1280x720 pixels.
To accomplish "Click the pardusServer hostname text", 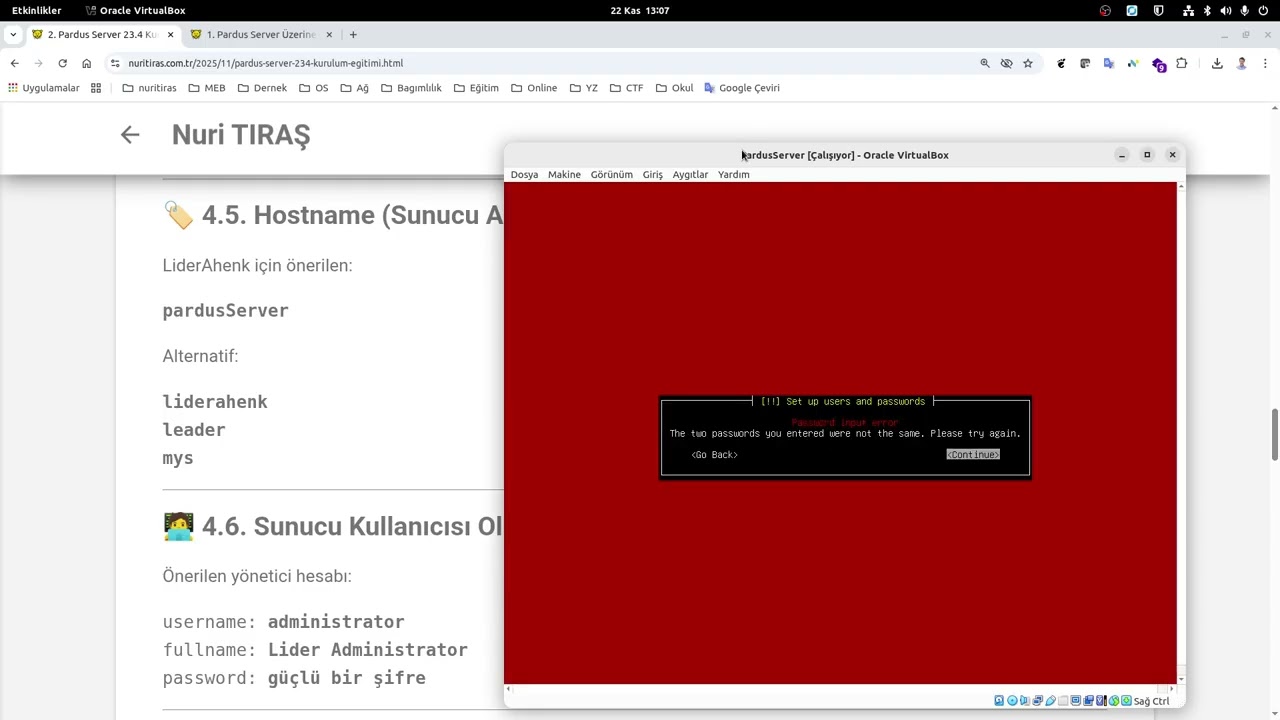I will tap(225, 311).
